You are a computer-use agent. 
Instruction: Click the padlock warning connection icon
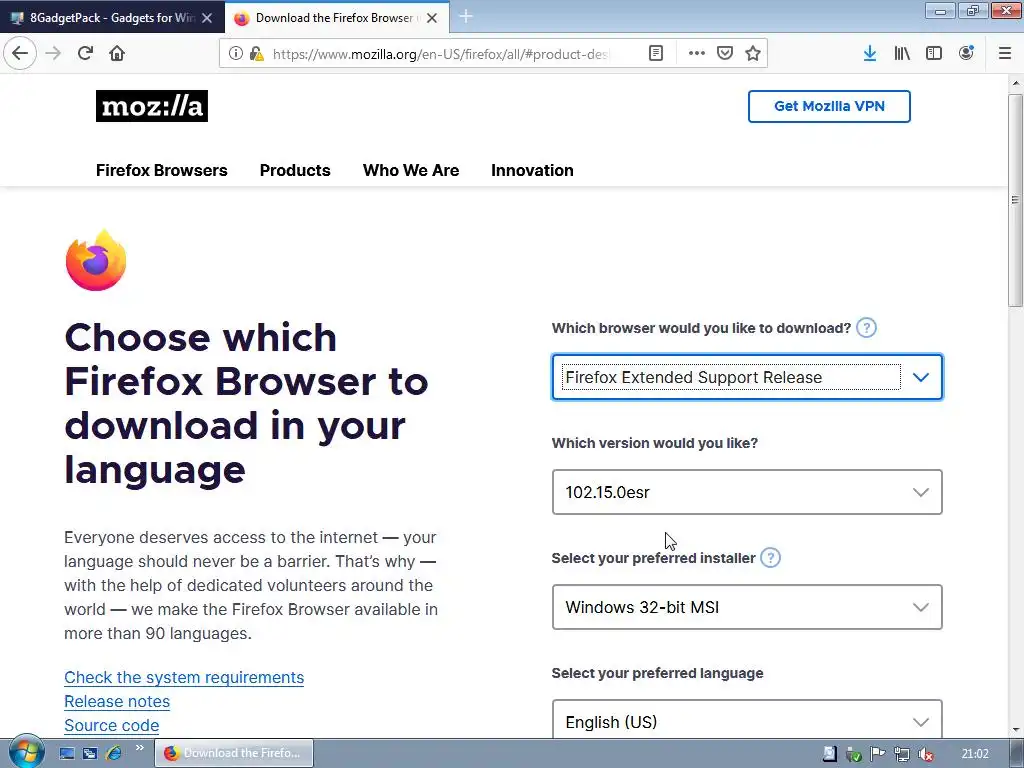(x=256, y=54)
